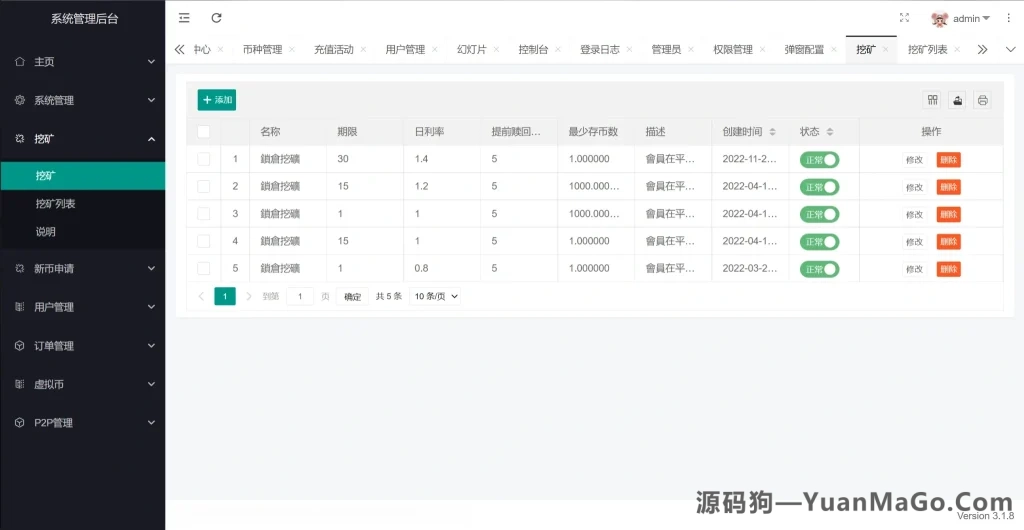Close the 幻灯片 tab

[496, 50]
